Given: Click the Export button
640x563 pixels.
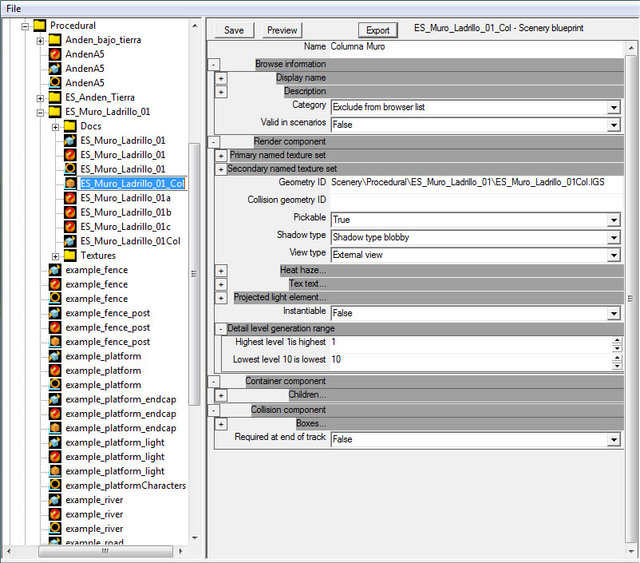Looking at the screenshot, I should [378, 30].
